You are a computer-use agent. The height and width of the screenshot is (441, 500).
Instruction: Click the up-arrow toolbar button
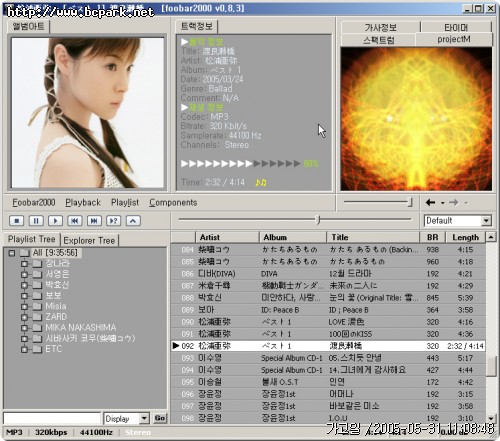pos(133,221)
